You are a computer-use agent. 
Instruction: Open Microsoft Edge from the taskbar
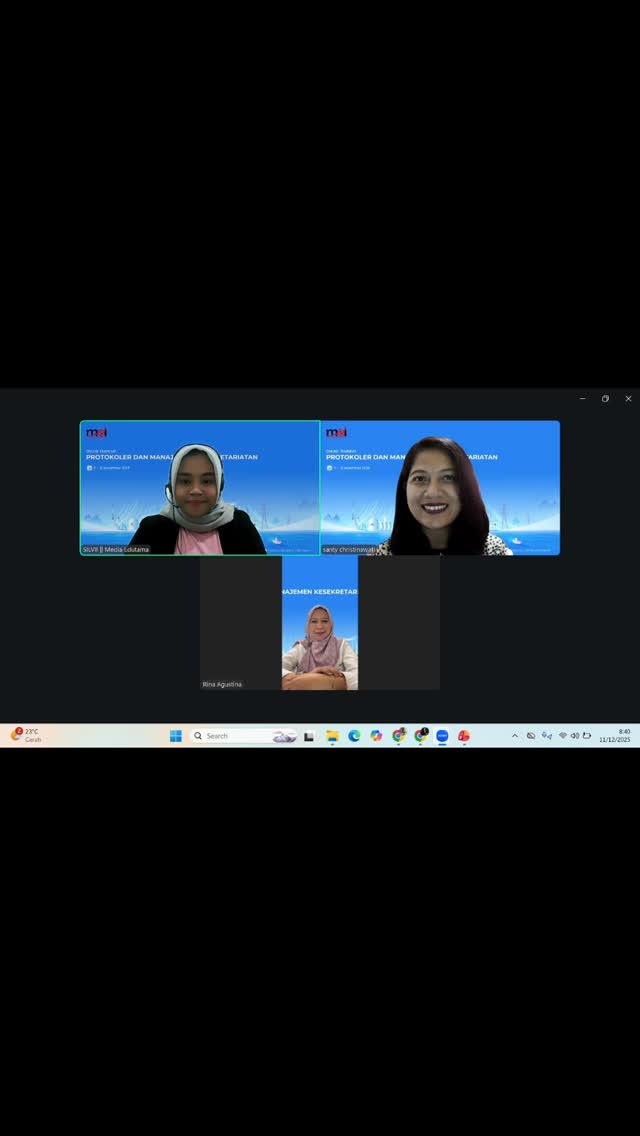click(x=354, y=736)
